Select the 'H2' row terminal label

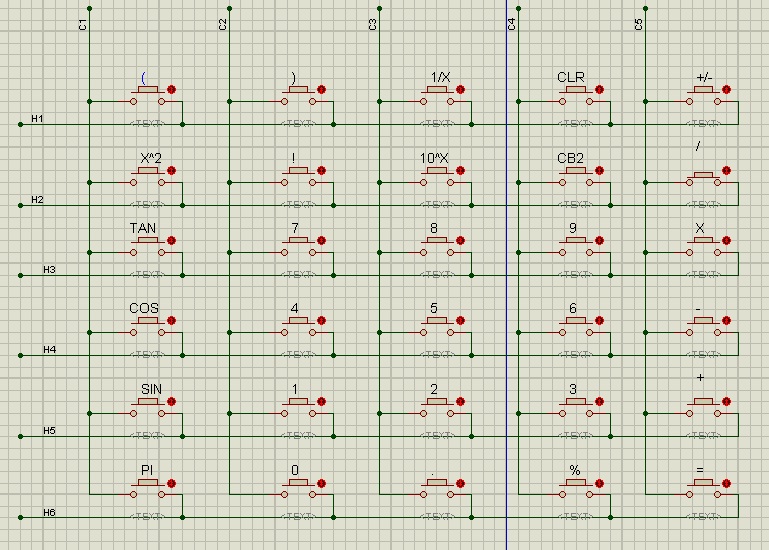[37, 200]
